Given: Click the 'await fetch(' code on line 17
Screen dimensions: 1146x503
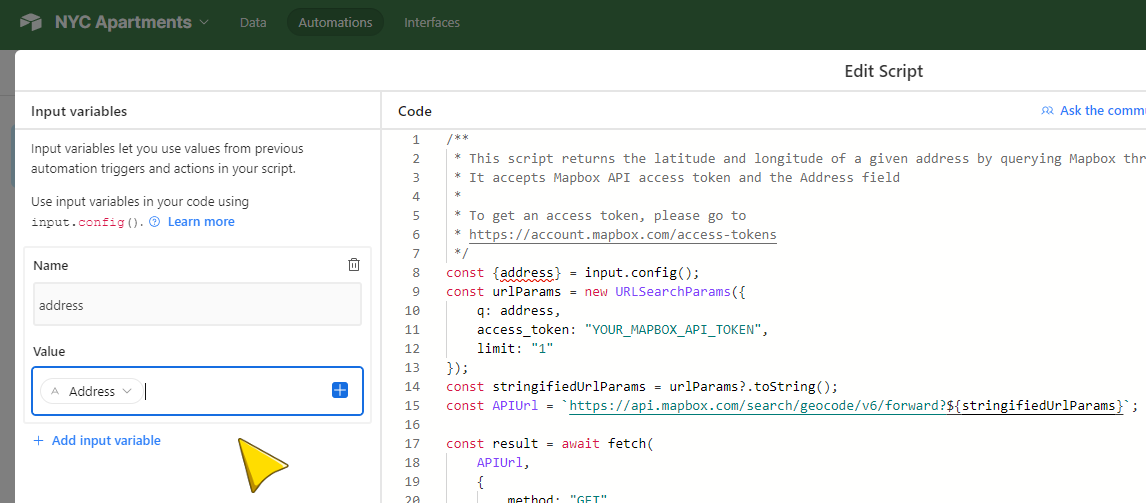Looking at the screenshot, I should coord(605,444).
